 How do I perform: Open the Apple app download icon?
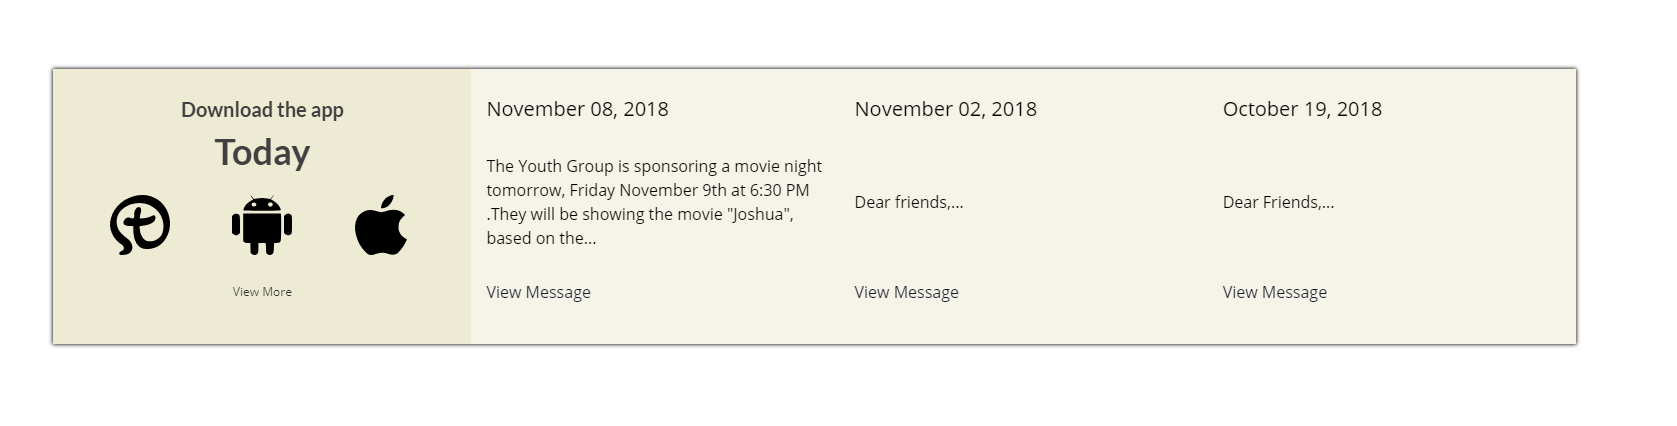click(381, 225)
